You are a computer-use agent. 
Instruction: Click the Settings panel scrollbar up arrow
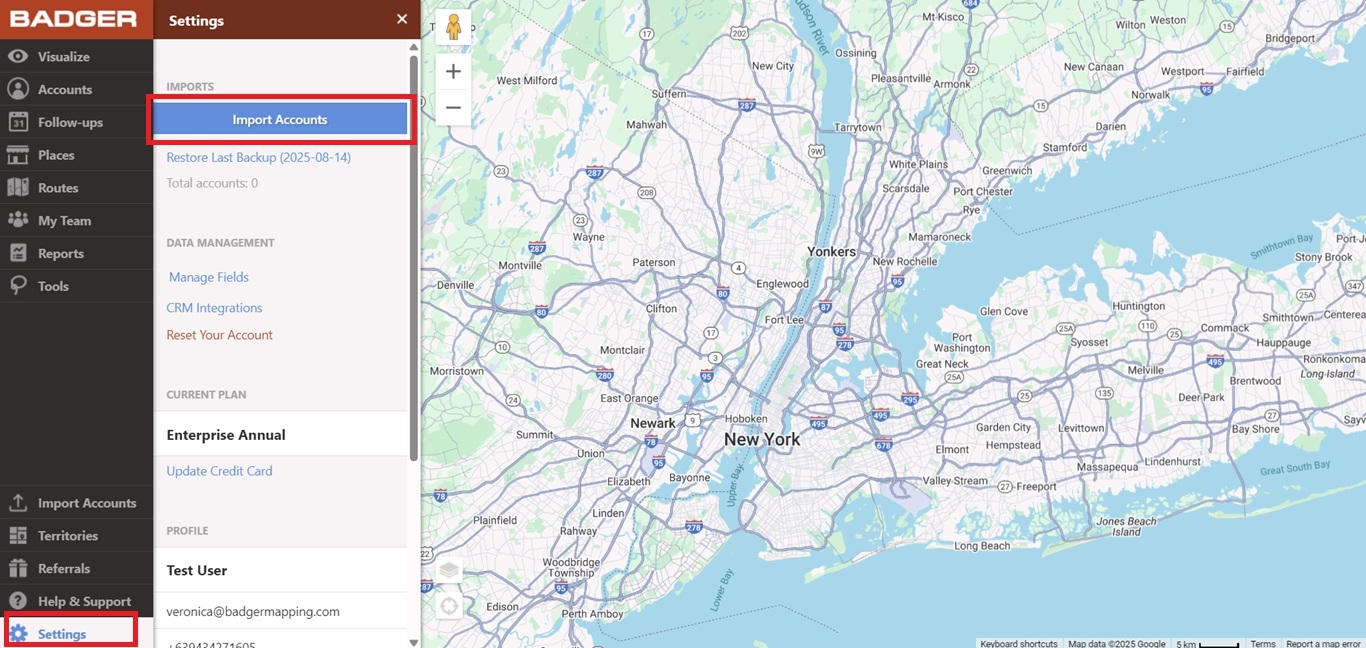(414, 47)
